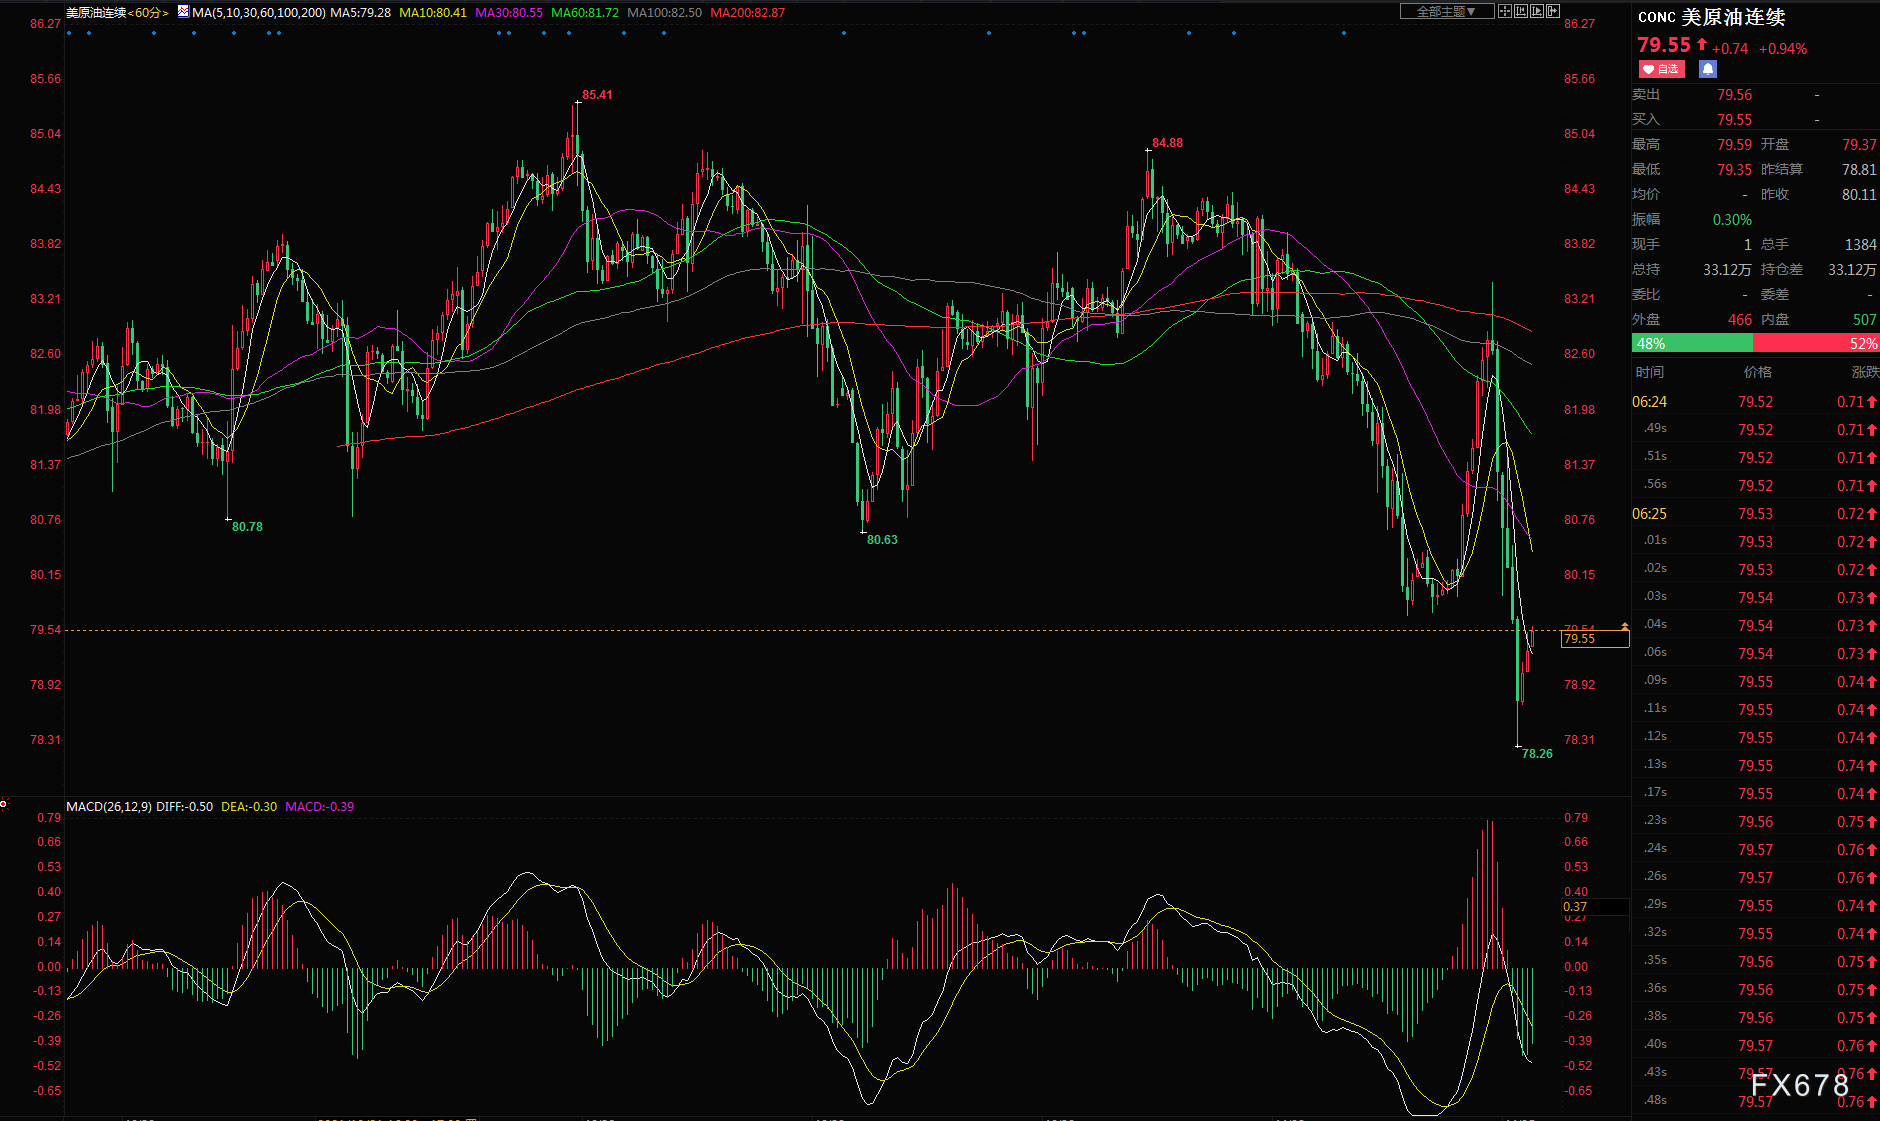Click the green 48% buy ratio bar

click(x=1692, y=343)
